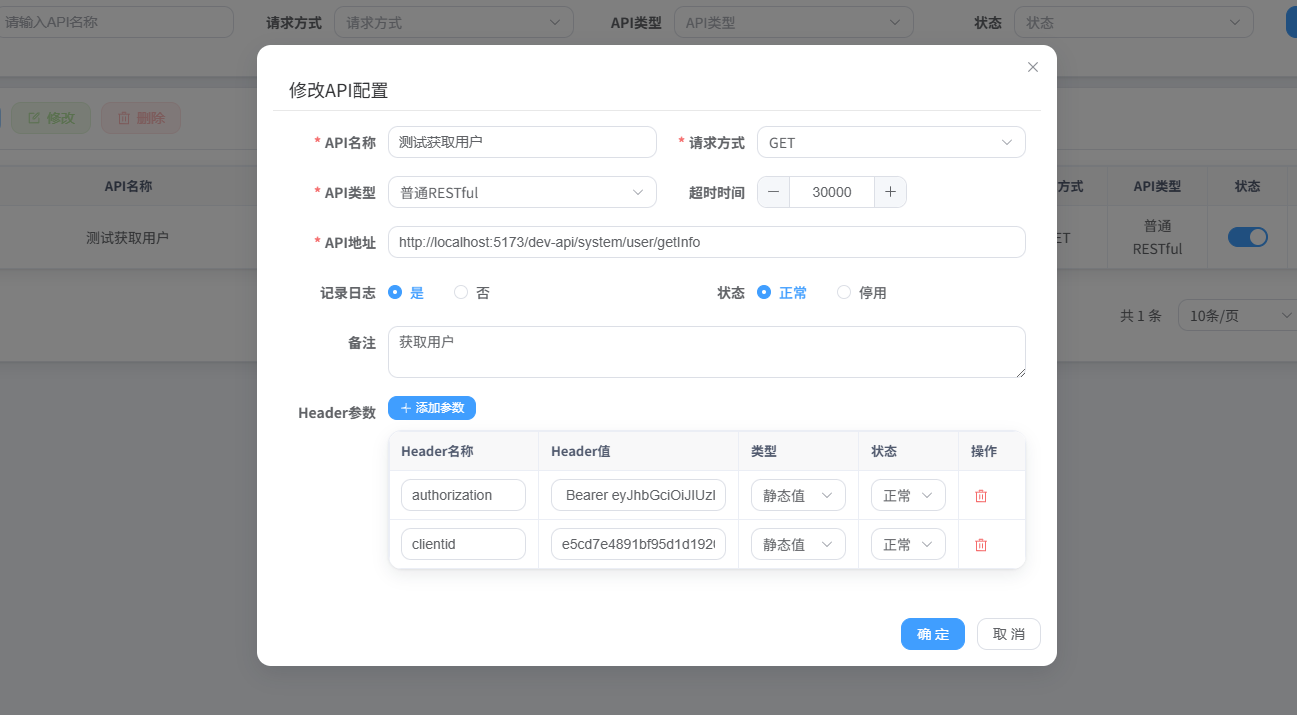This screenshot has height=715, width=1297.
Task: Open the 正常 status dropdown for clientid
Action: 907,544
